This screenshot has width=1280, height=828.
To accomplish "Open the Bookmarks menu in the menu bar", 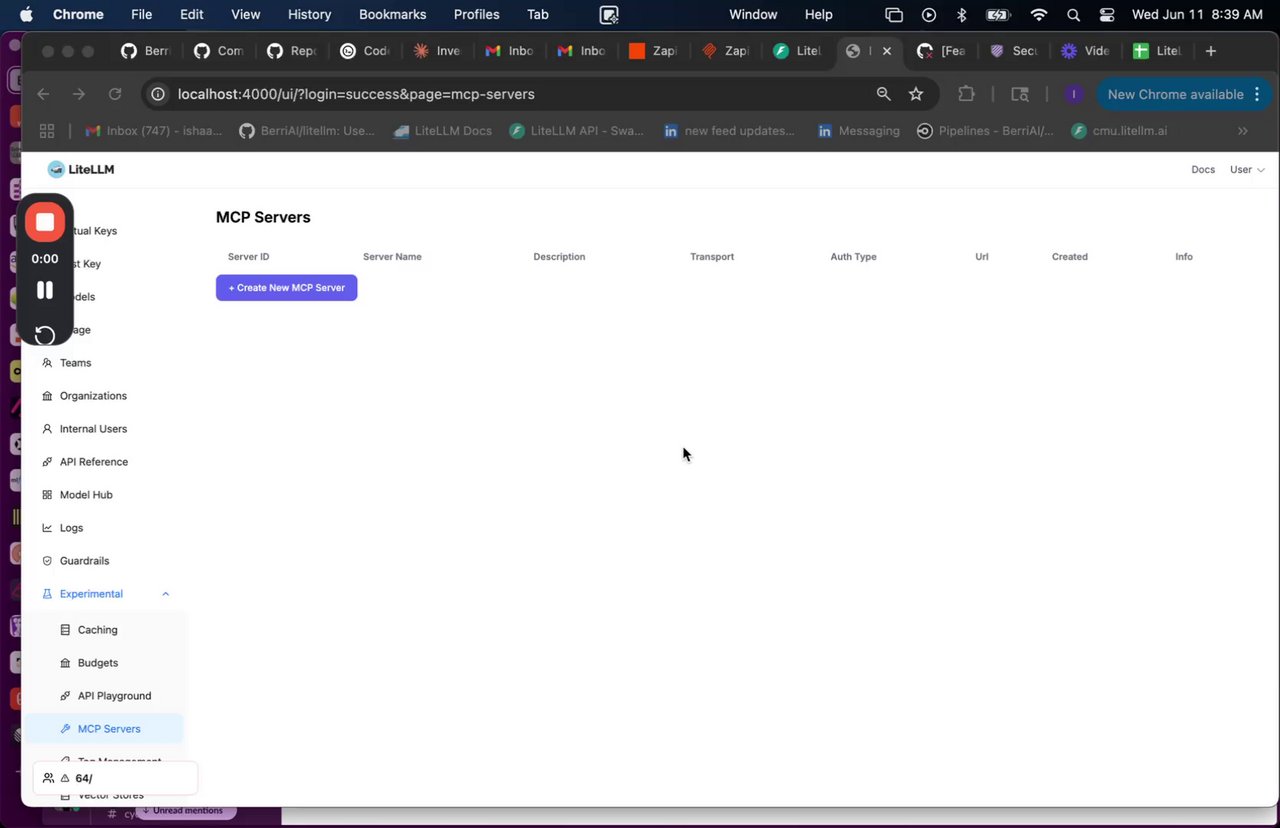I will click(x=392, y=14).
